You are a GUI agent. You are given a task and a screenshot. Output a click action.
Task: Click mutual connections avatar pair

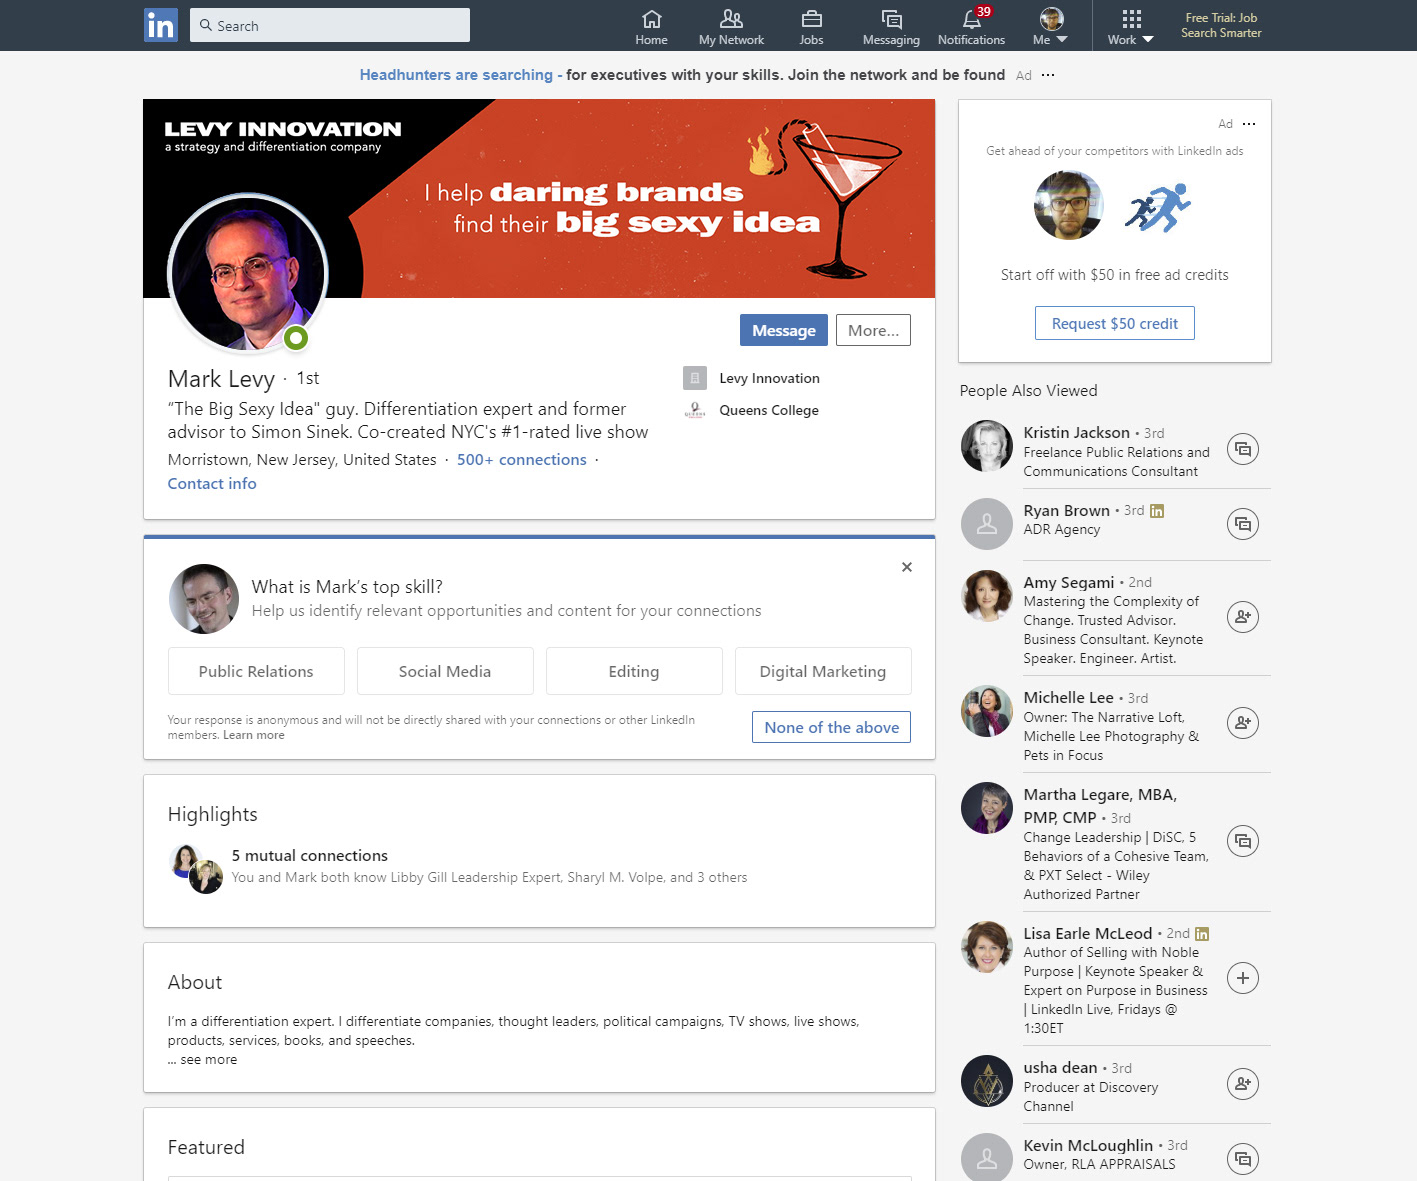(197, 868)
